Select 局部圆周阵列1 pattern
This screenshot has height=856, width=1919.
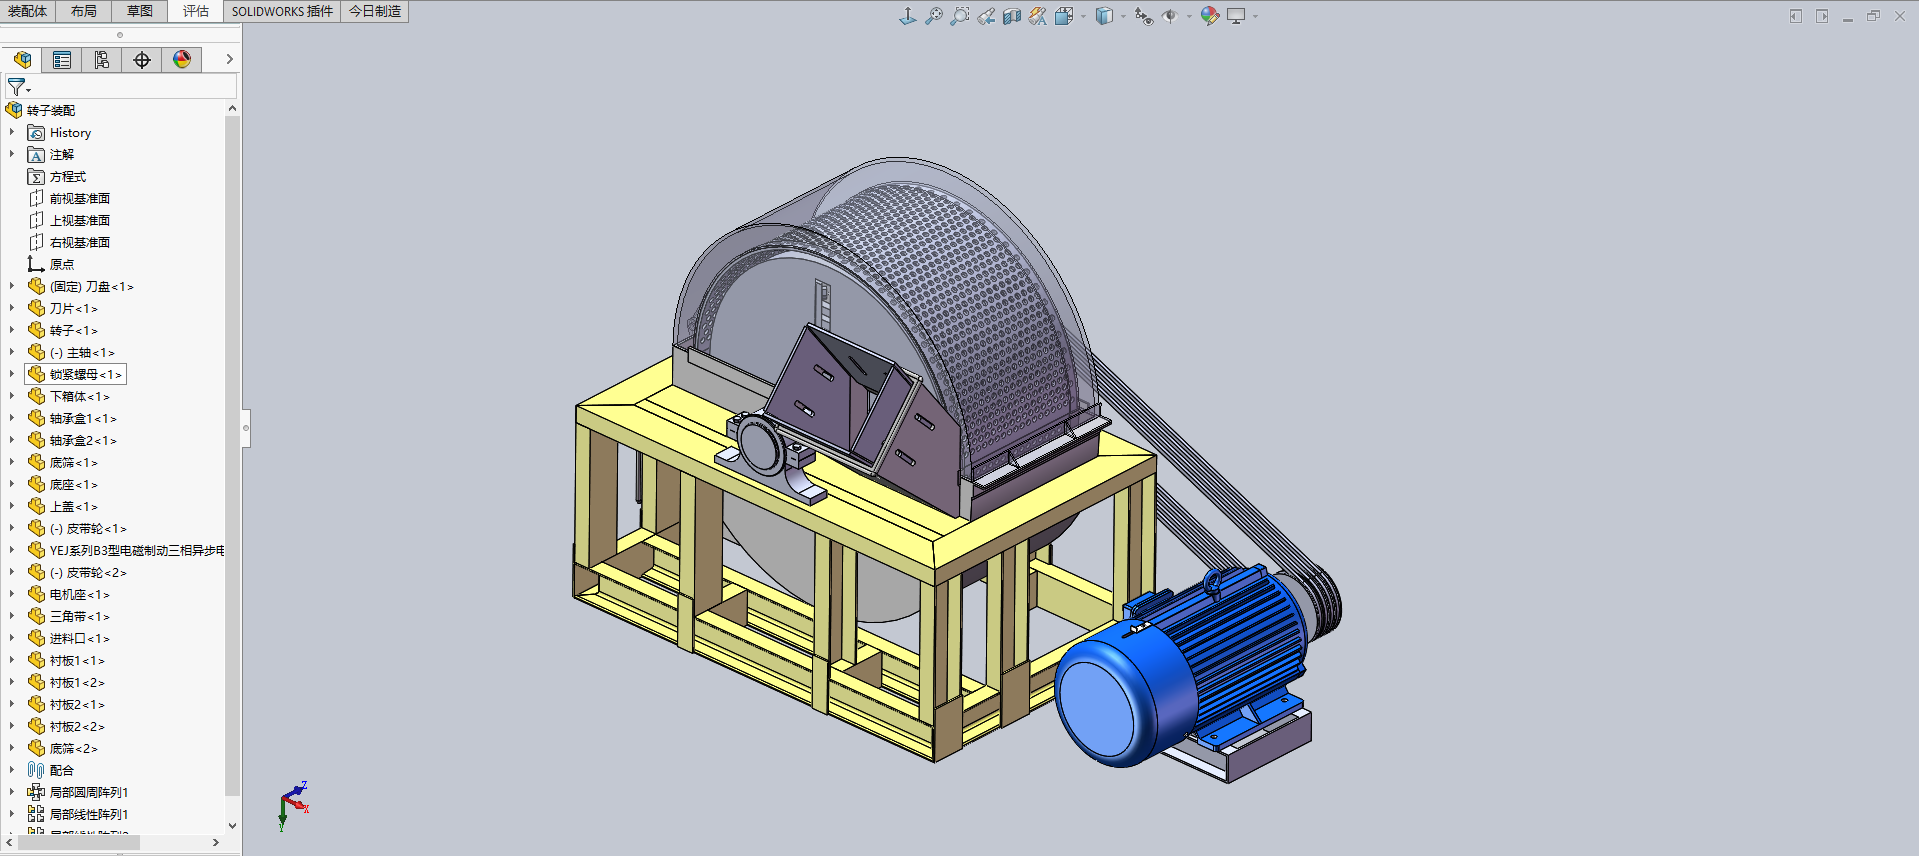coord(88,792)
